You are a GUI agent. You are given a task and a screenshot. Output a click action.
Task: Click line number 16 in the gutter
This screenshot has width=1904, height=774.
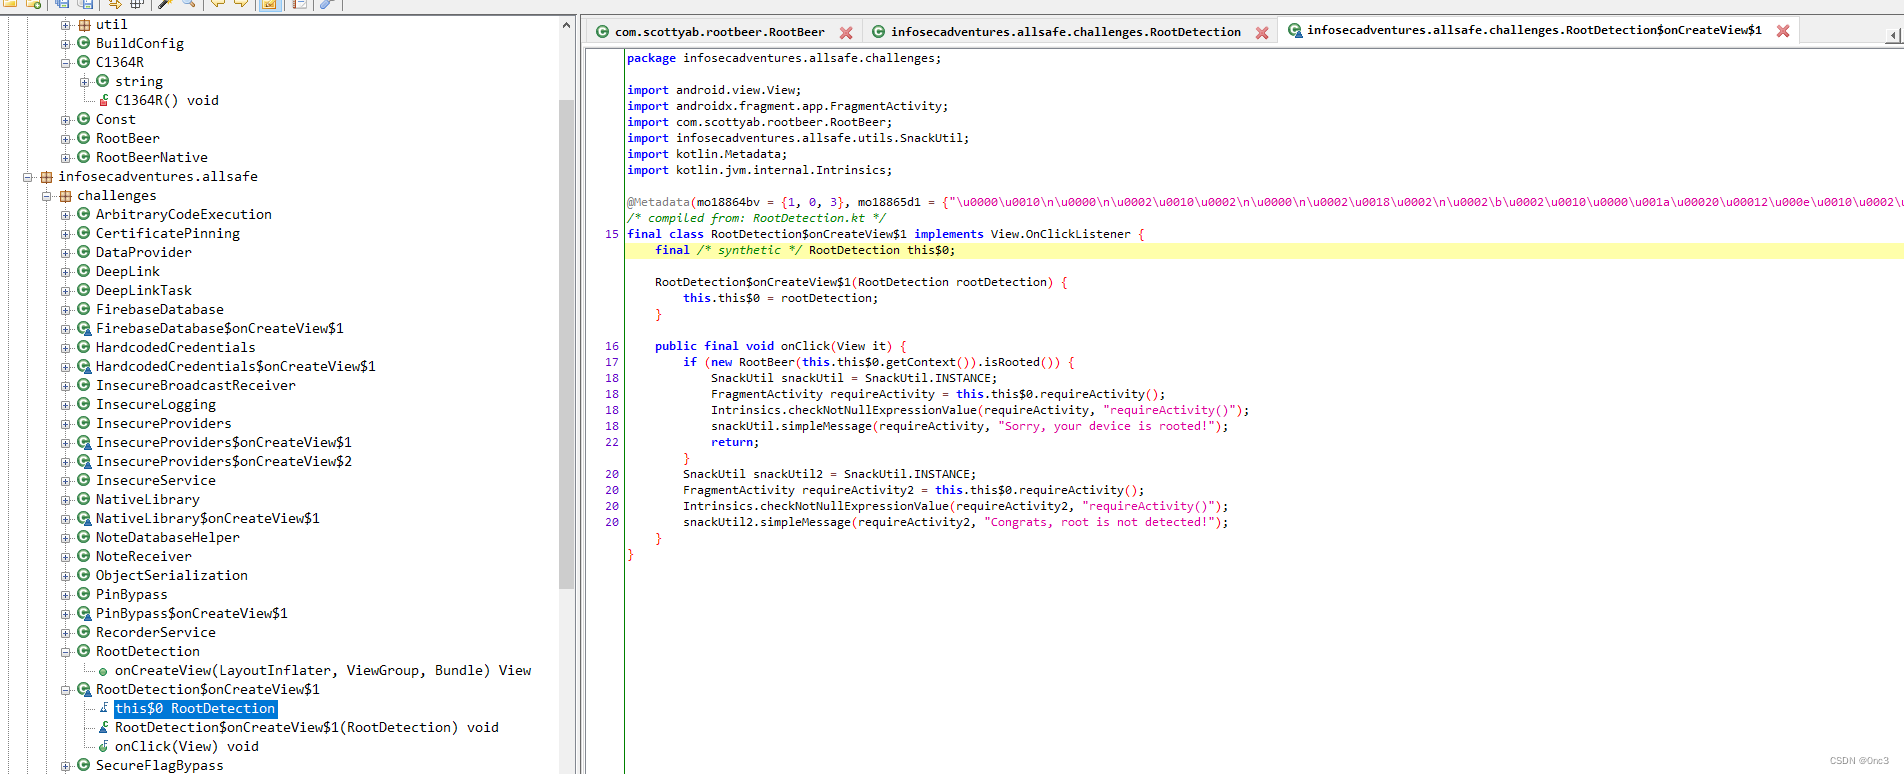point(612,346)
